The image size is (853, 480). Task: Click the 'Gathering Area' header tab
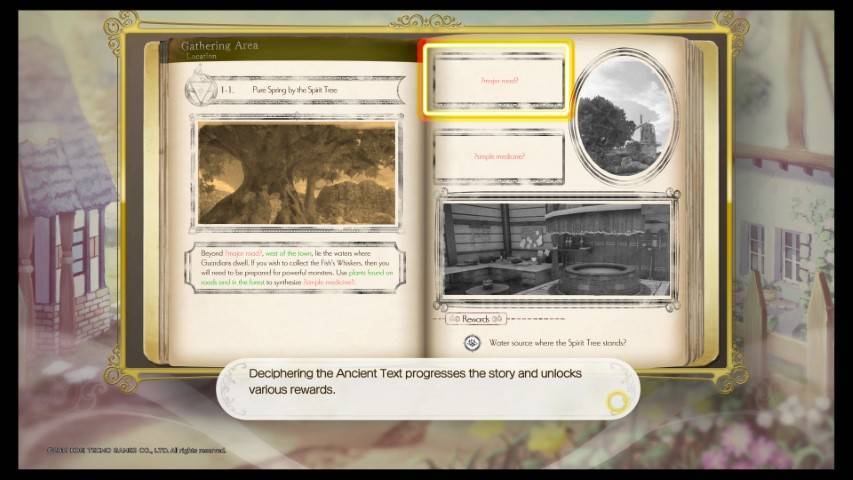coord(217,45)
